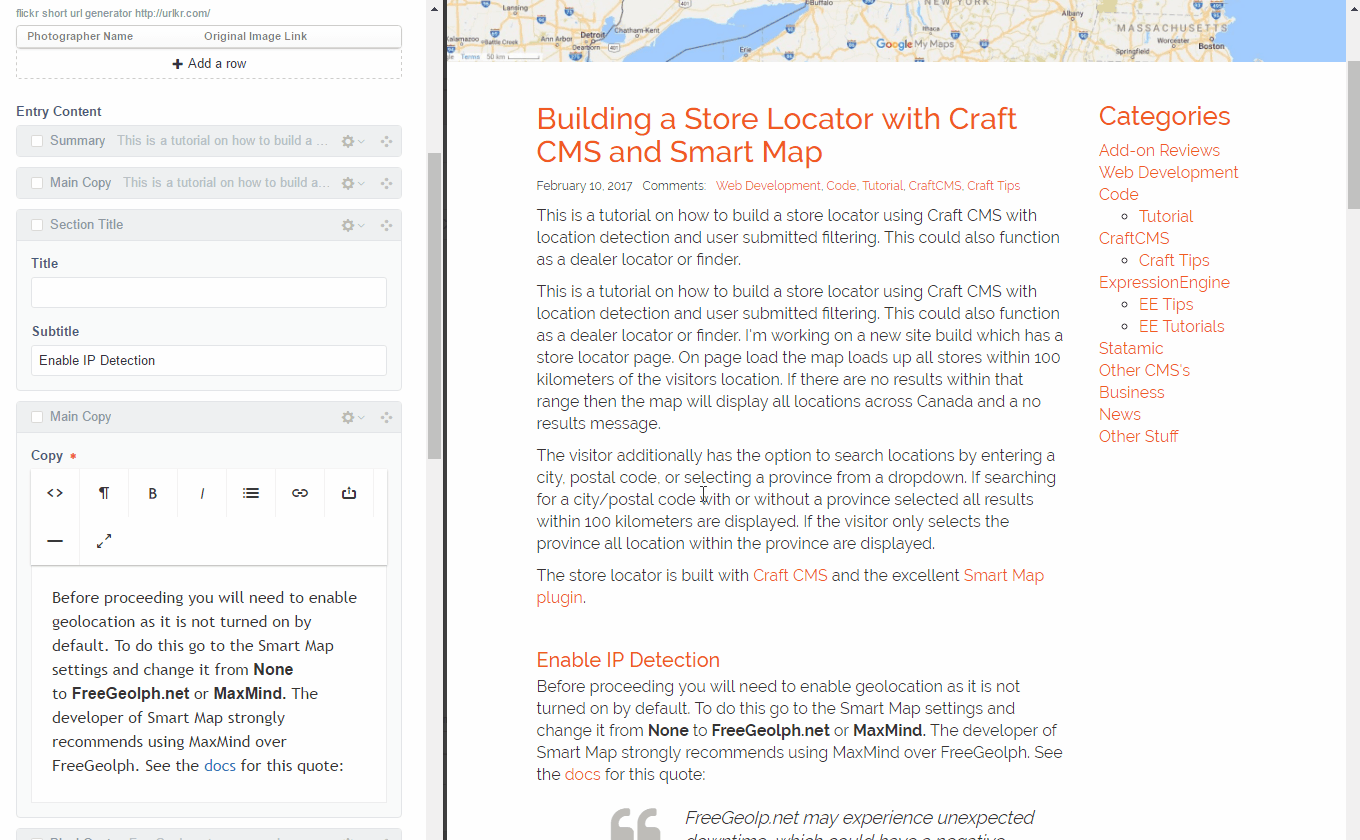This screenshot has width=1360, height=840.
Task: Open the collapsed Main Copy gear menu
Action: (353, 184)
